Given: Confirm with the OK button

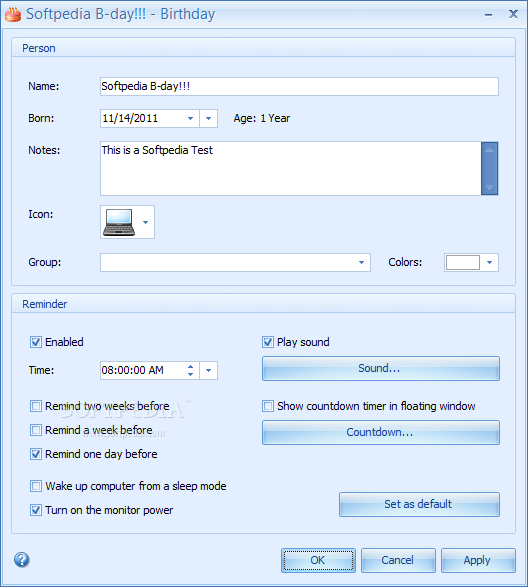Looking at the screenshot, I should pos(318,560).
